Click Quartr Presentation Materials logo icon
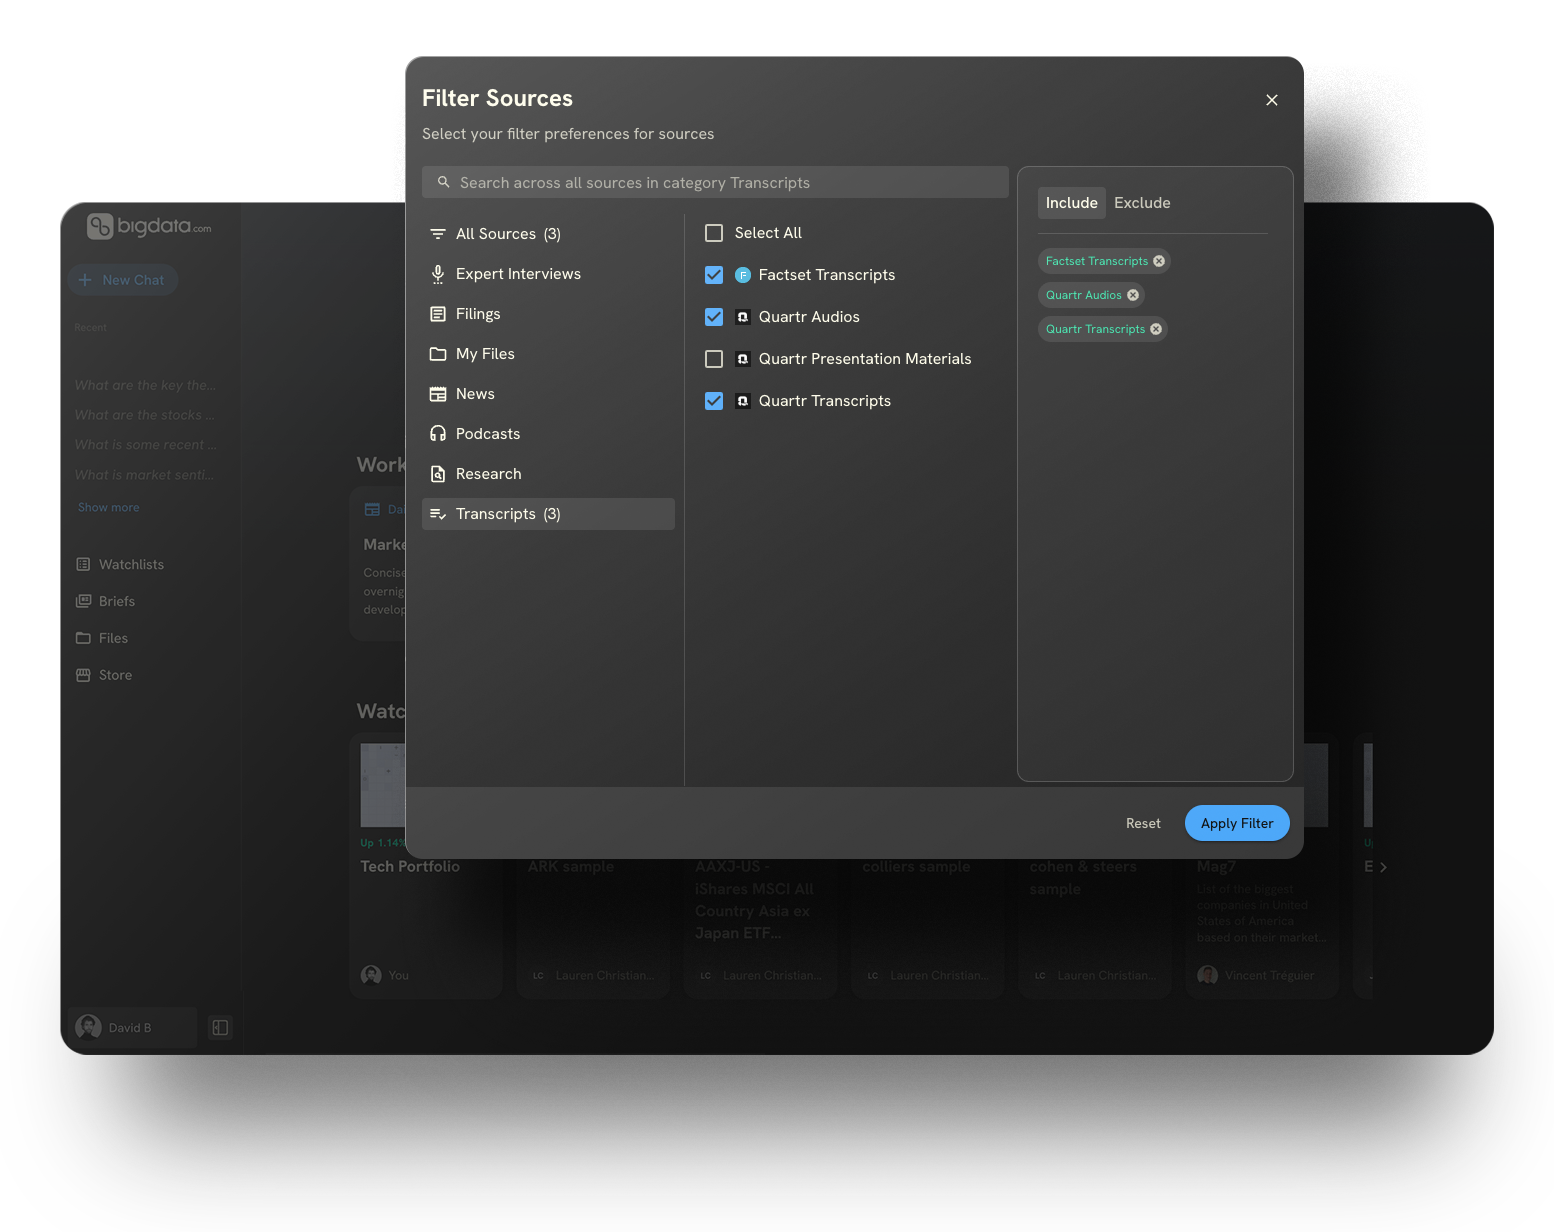 (743, 359)
